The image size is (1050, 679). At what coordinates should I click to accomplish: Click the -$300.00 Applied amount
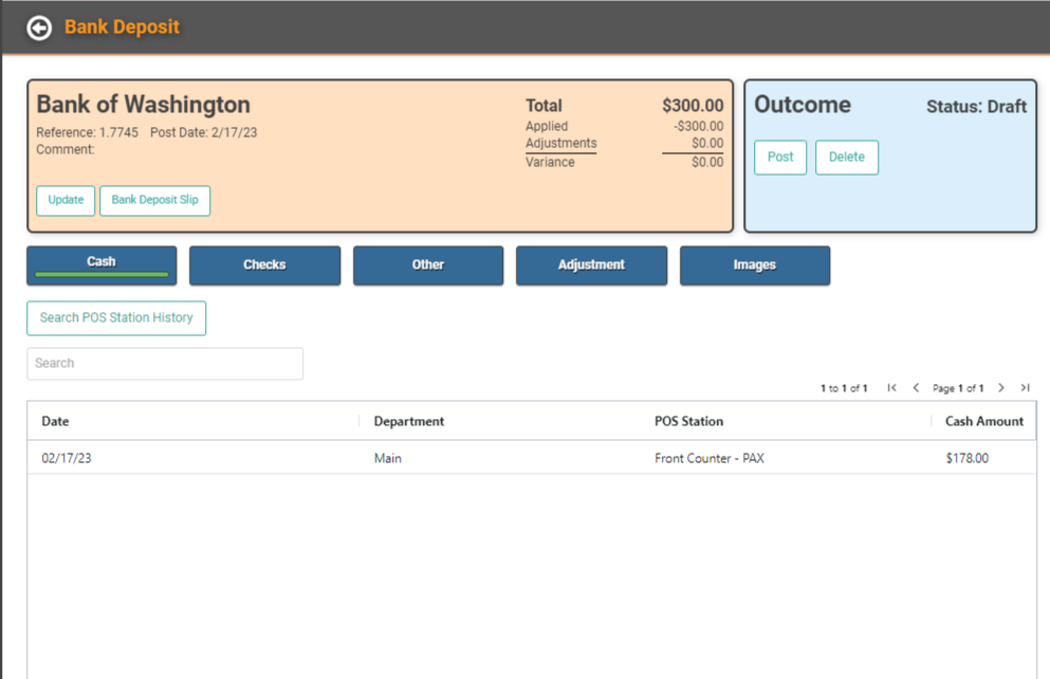(x=698, y=126)
